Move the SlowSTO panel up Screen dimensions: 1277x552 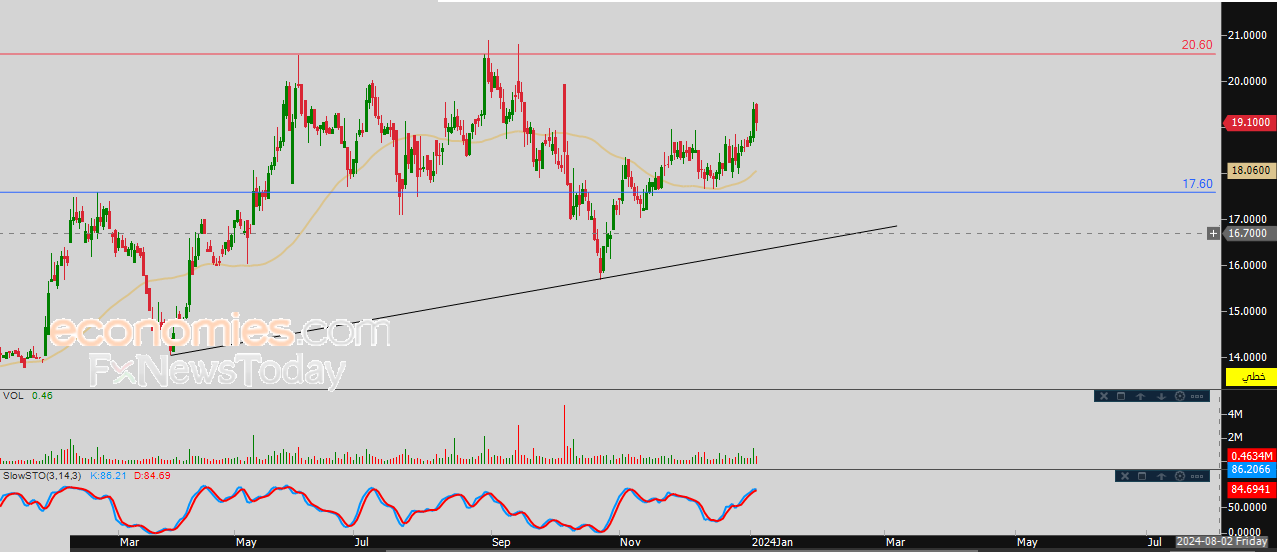(1160, 476)
